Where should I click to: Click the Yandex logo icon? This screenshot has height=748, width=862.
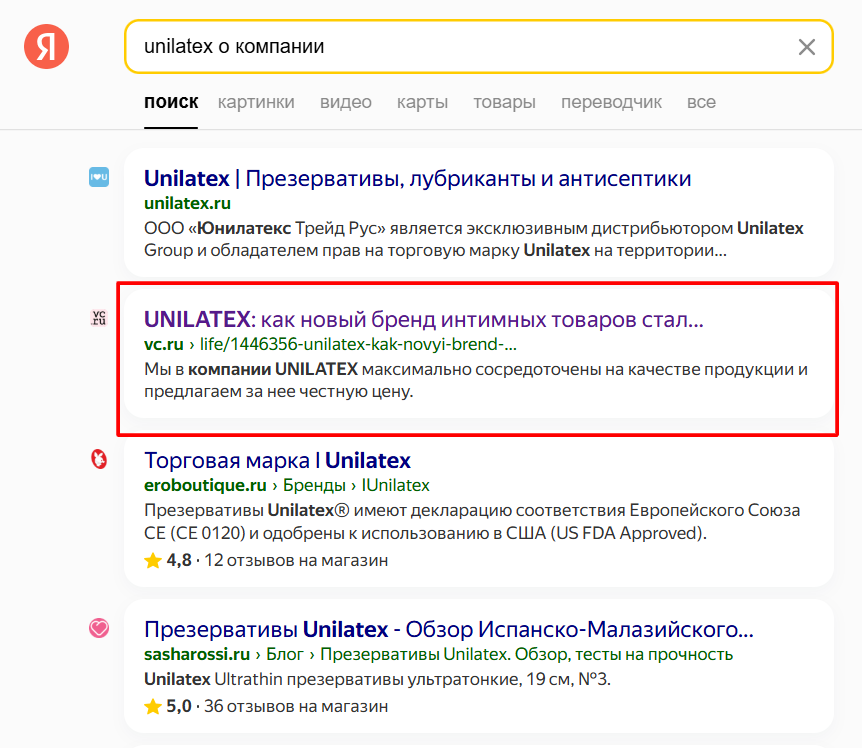(x=46, y=47)
